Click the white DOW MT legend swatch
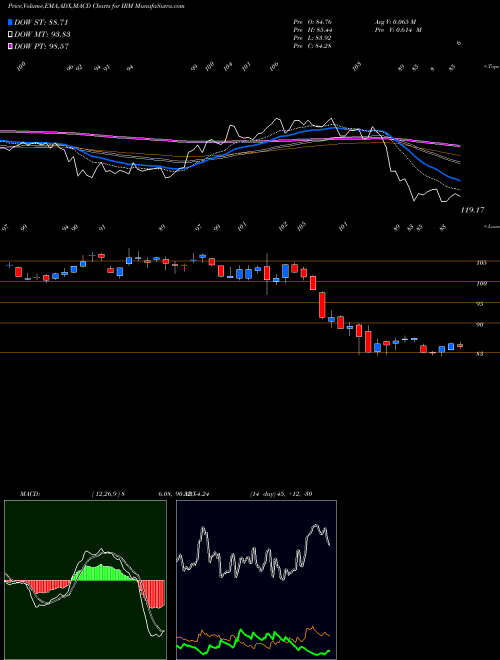The height and width of the screenshot is (660, 500). coord(10,35)
